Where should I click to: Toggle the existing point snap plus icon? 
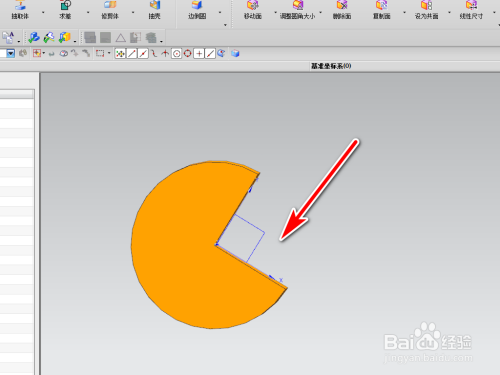(199, 53)
